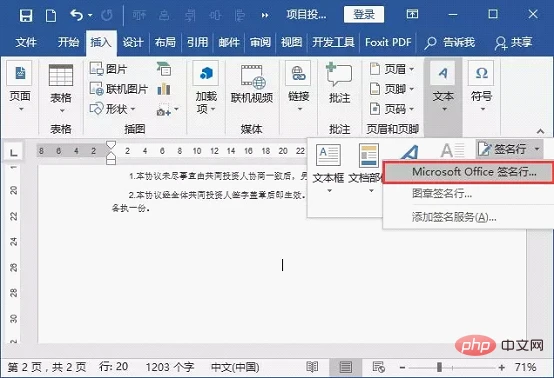Switch to Read Mode view icon
Image resolution: width=554 pixels, height=378 pixels.
tap(312, 367)
